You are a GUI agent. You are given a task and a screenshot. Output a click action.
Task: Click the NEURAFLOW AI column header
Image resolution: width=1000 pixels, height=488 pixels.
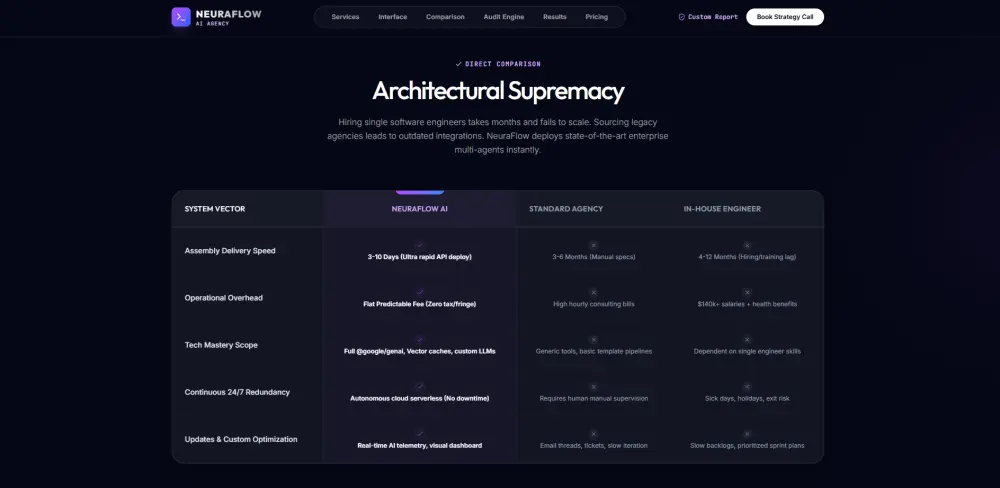[x=420, y=209]
